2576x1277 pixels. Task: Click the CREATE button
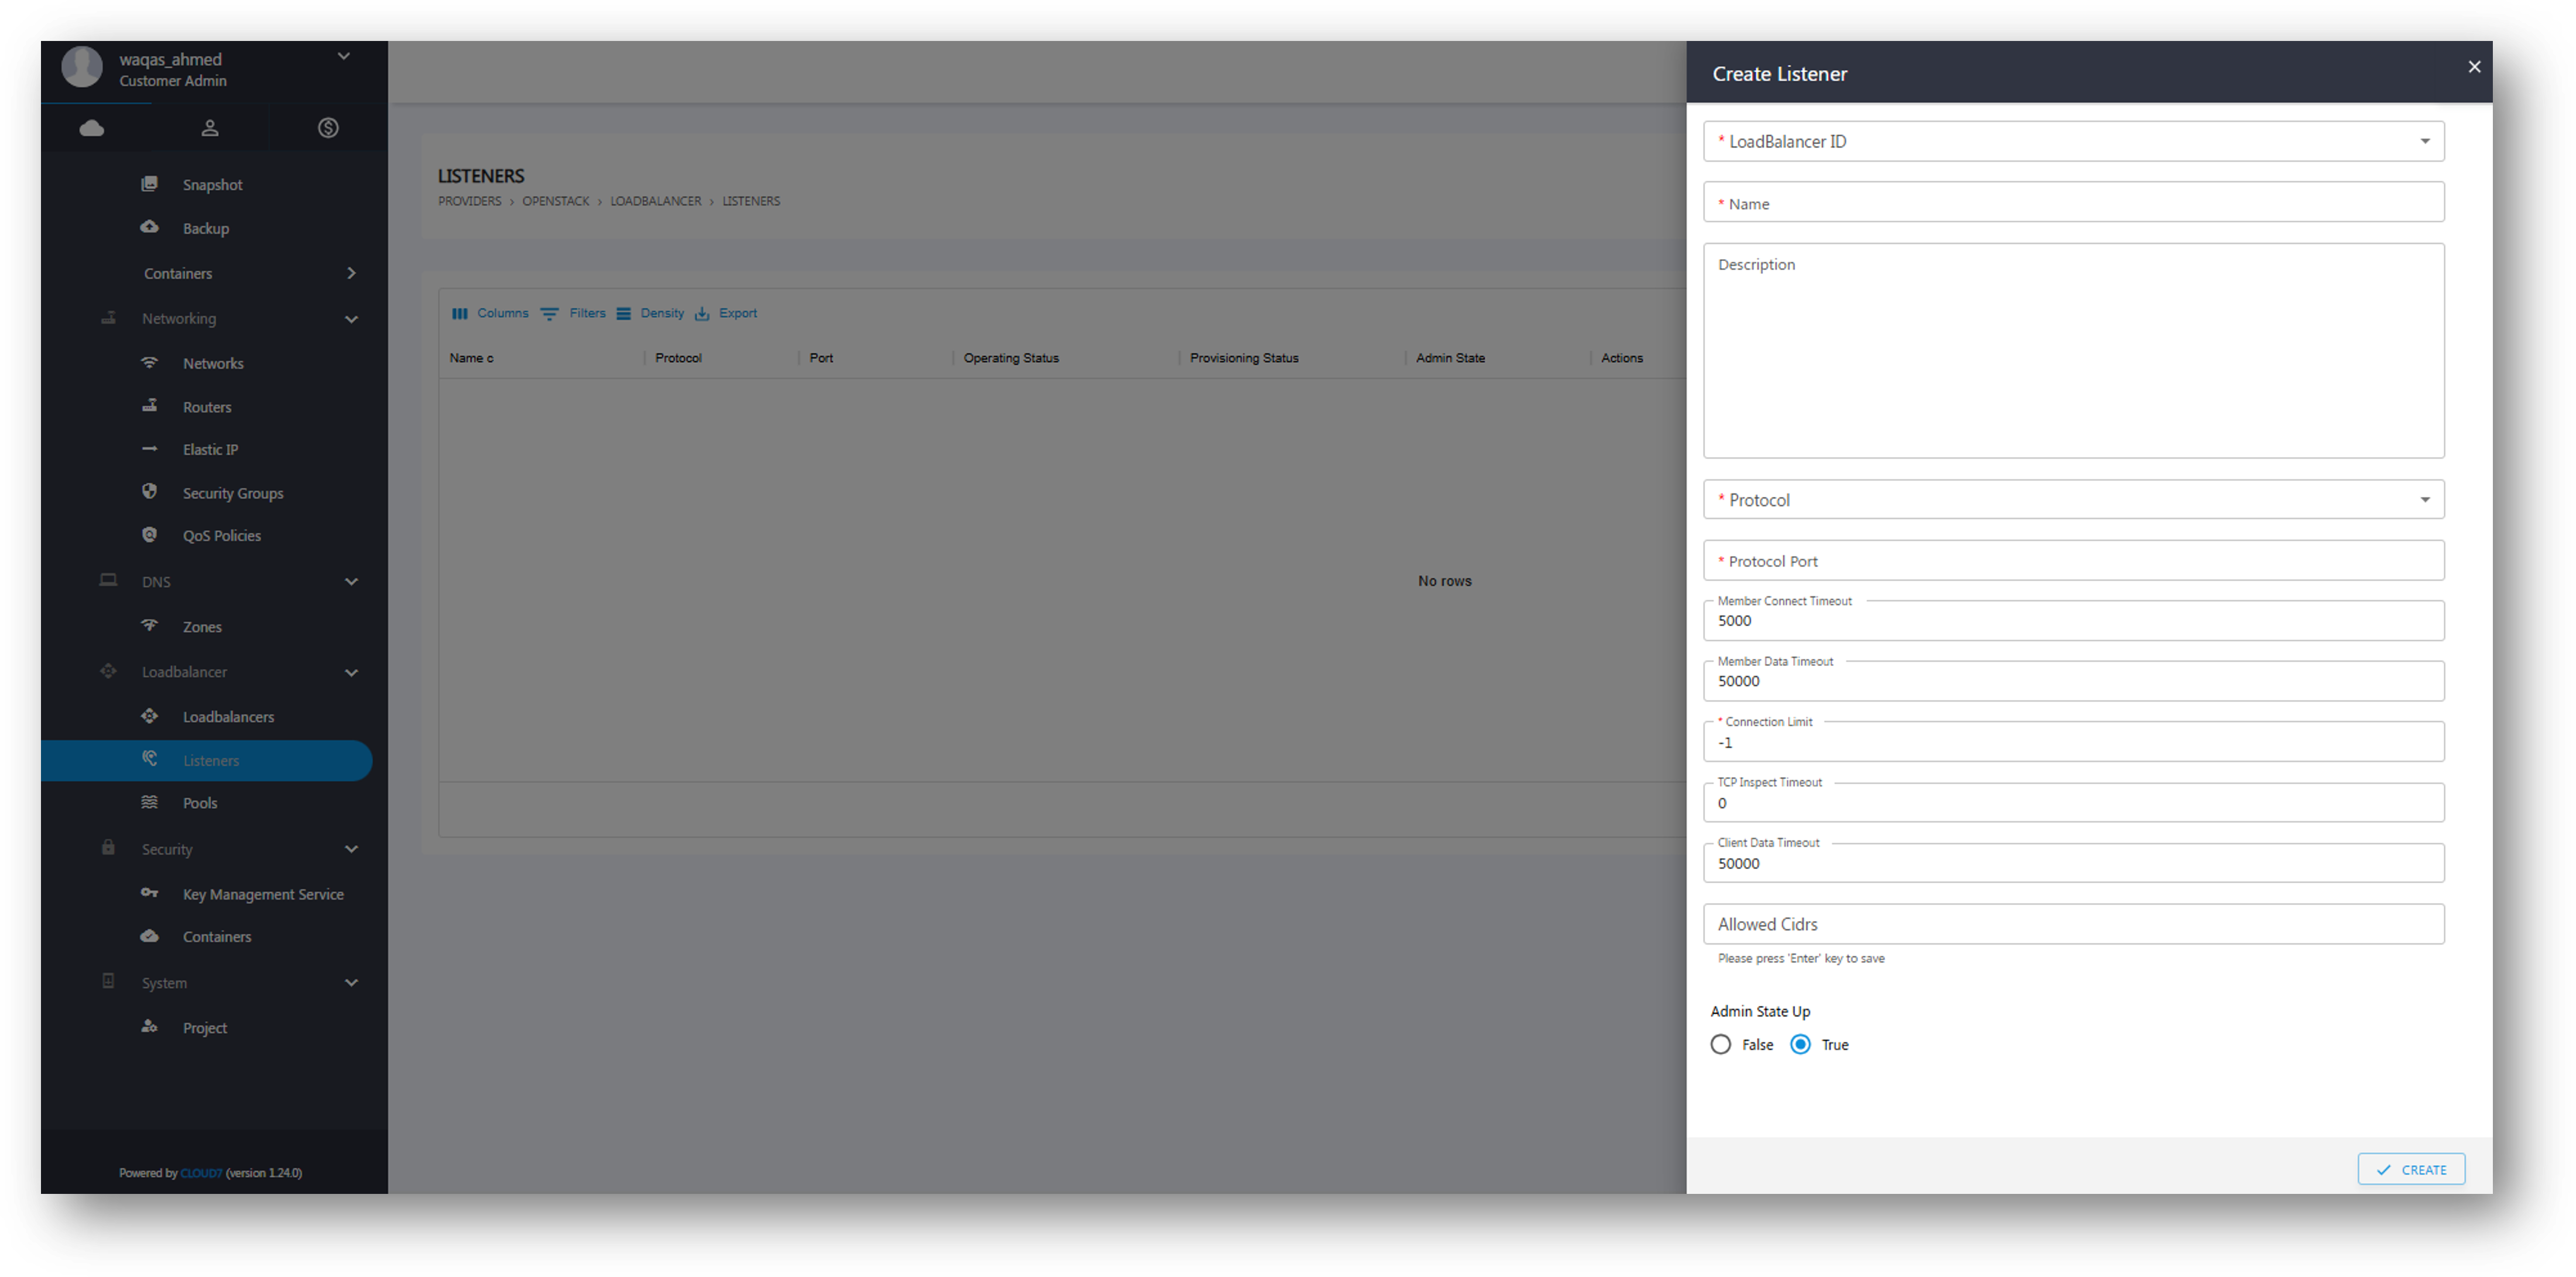click(2410, 1169)
